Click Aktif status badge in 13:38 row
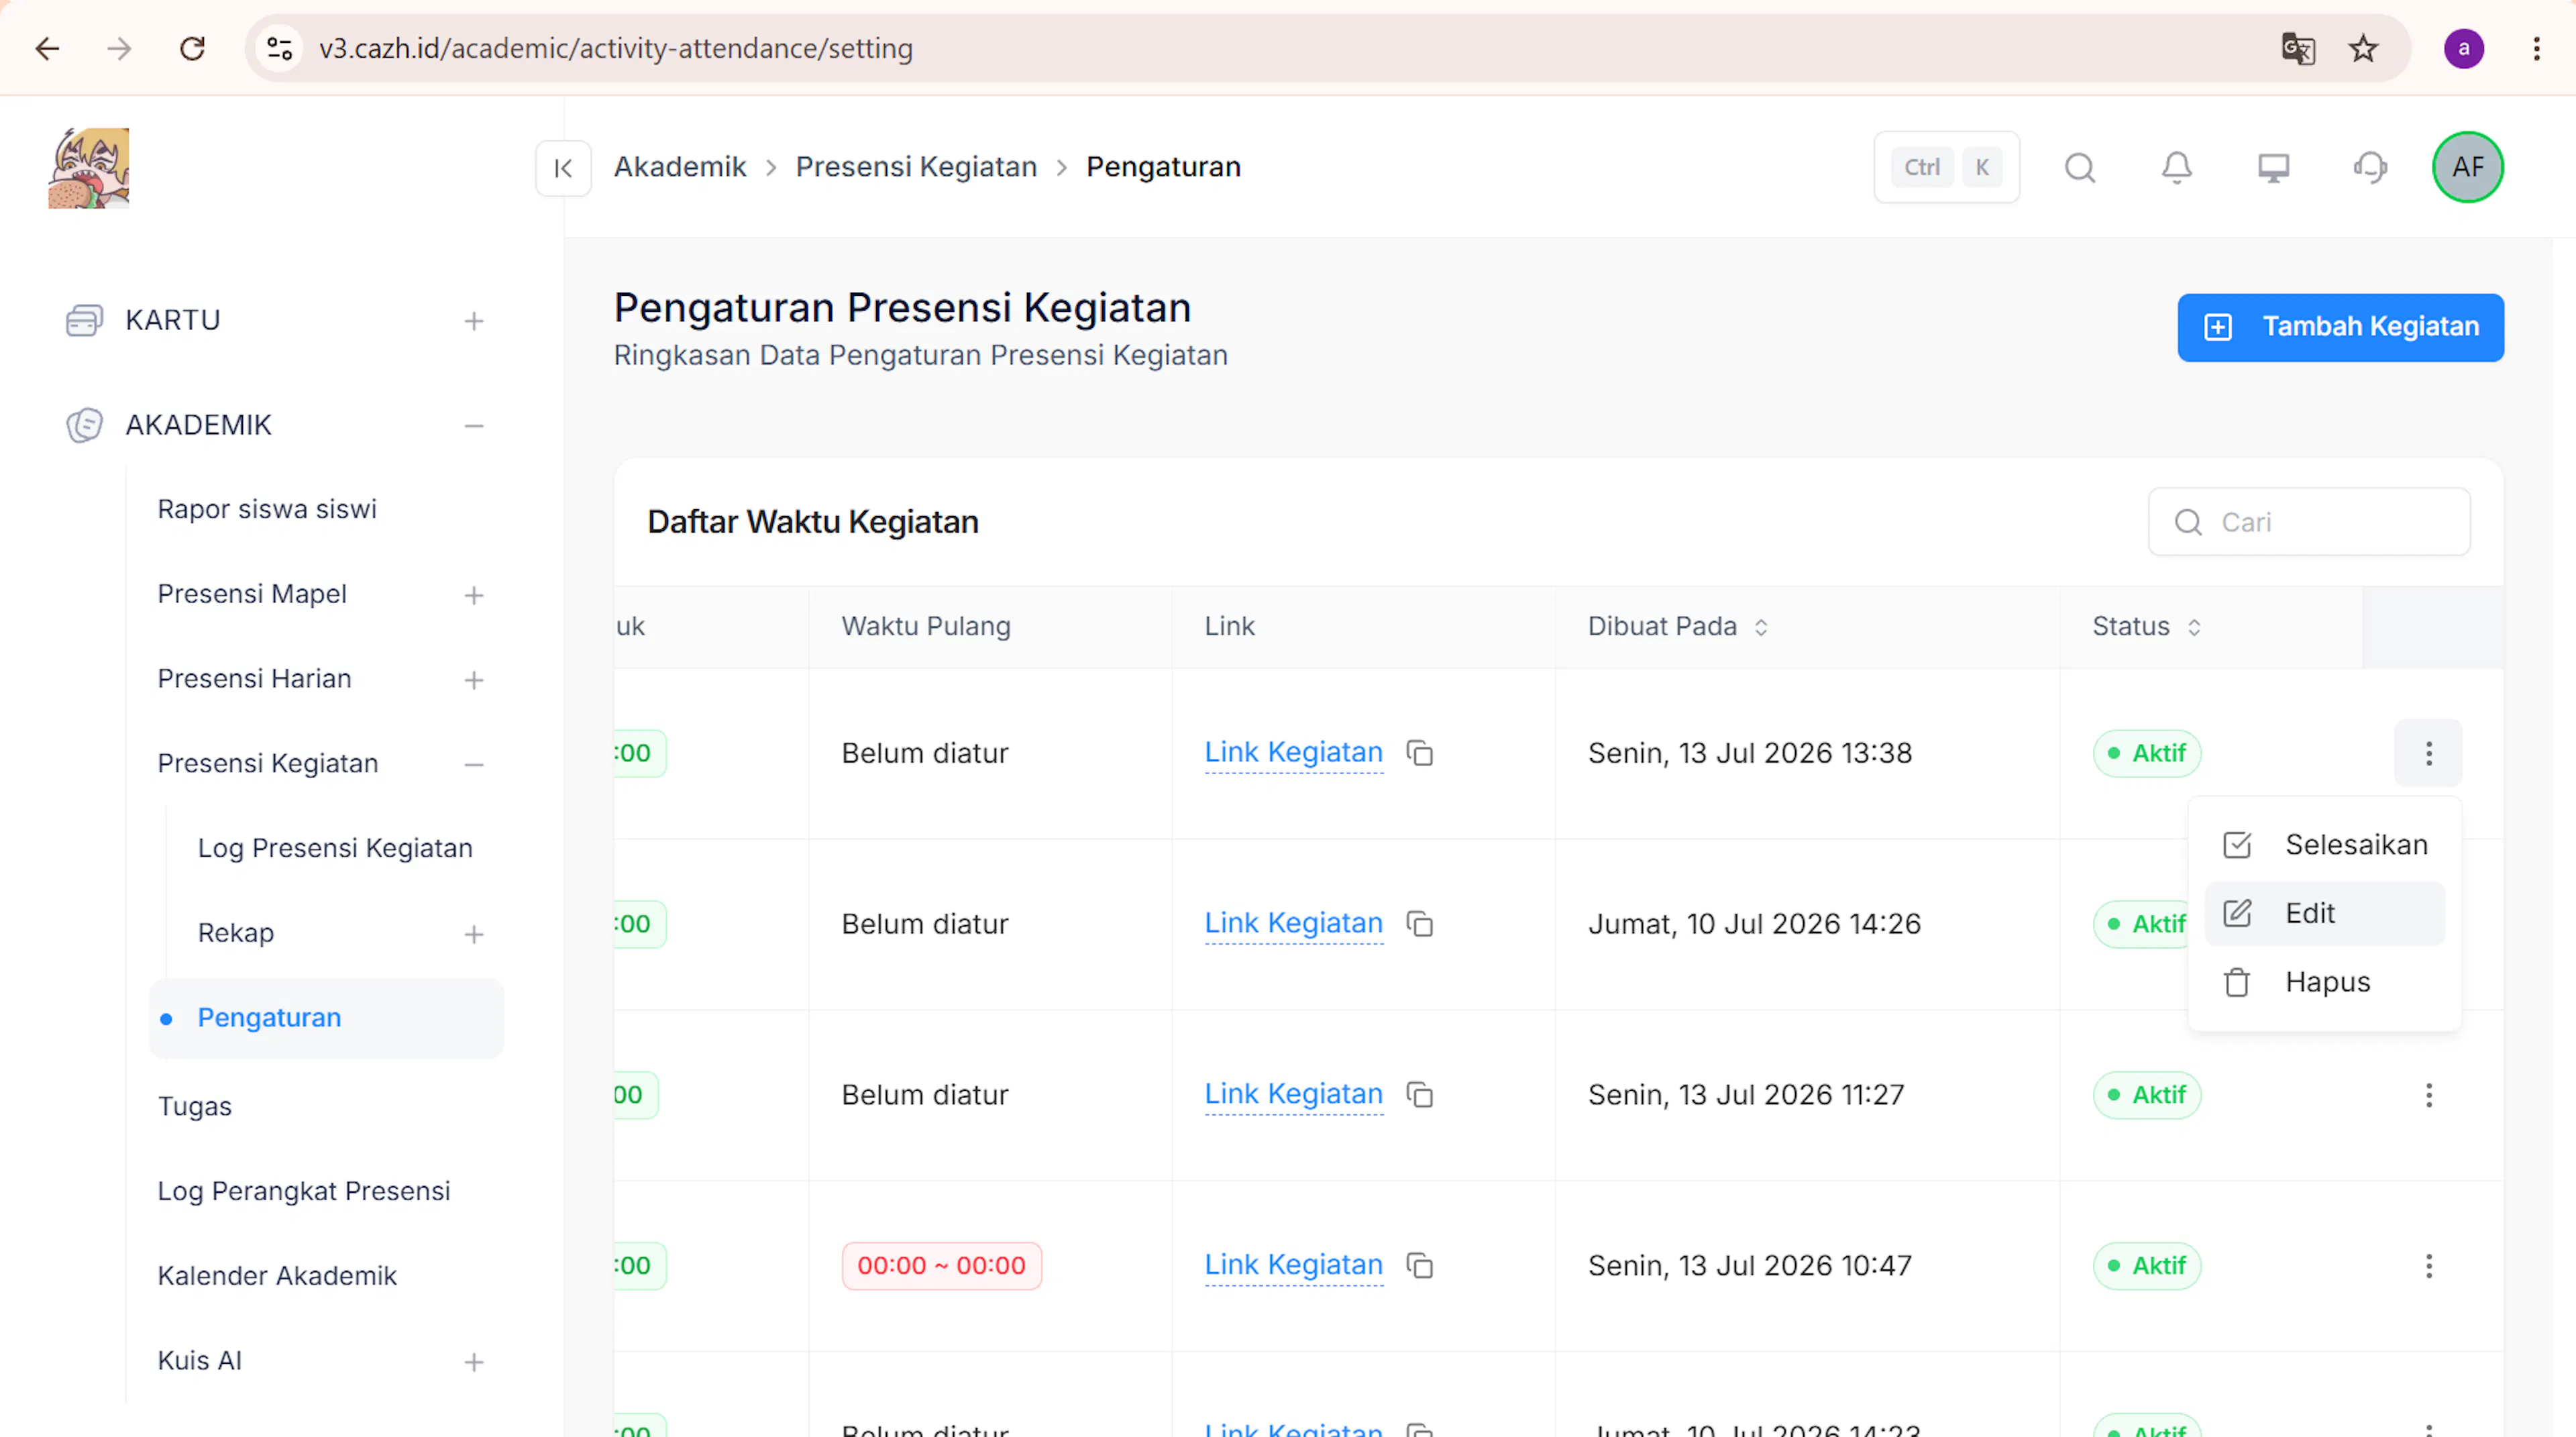 click(x=2147, y=753)
